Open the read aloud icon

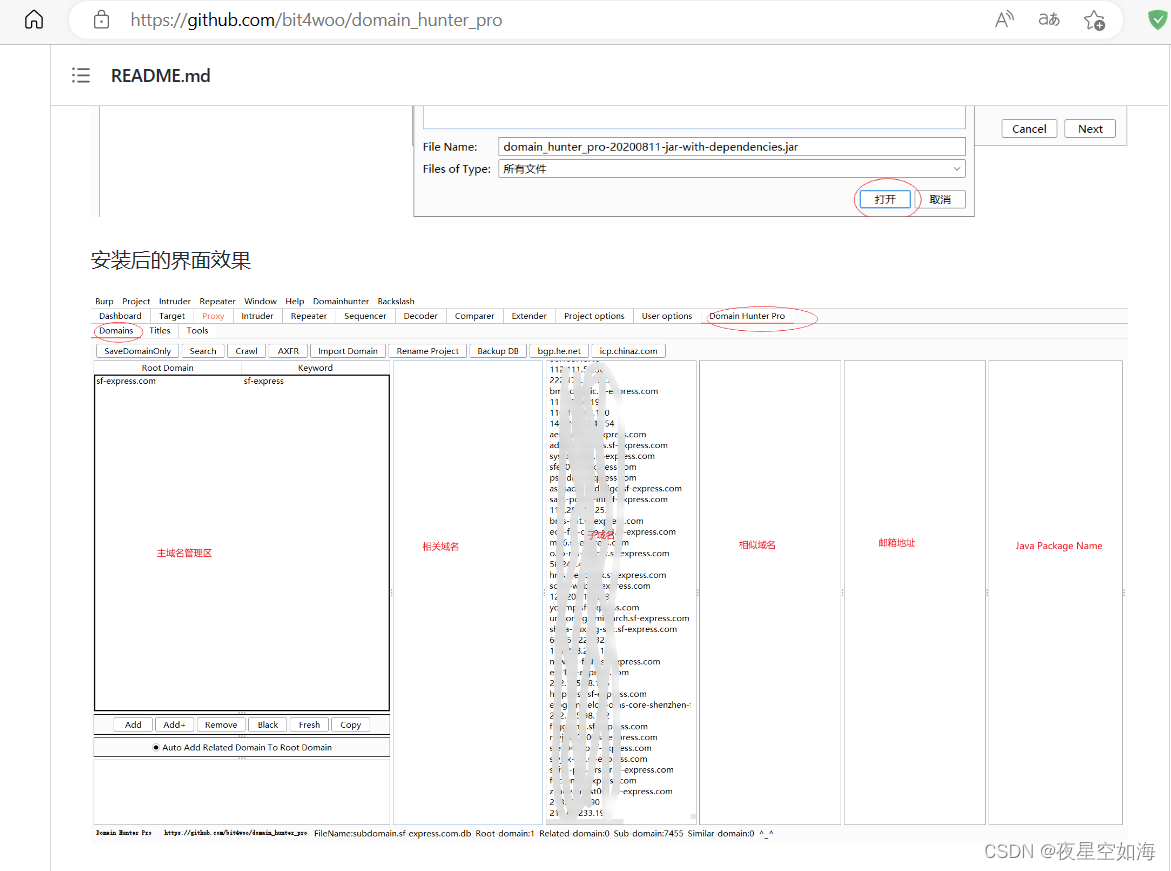click(1004, 20)
